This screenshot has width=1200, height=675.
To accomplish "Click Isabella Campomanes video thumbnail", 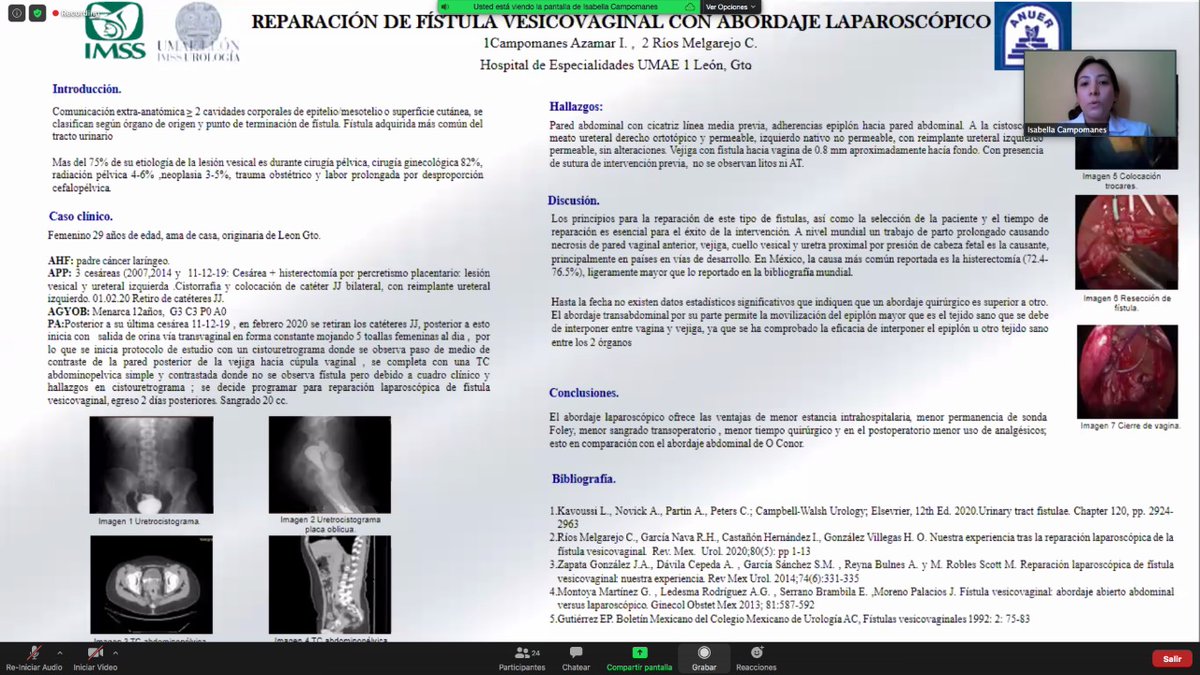I will (x=1100, y=93).
